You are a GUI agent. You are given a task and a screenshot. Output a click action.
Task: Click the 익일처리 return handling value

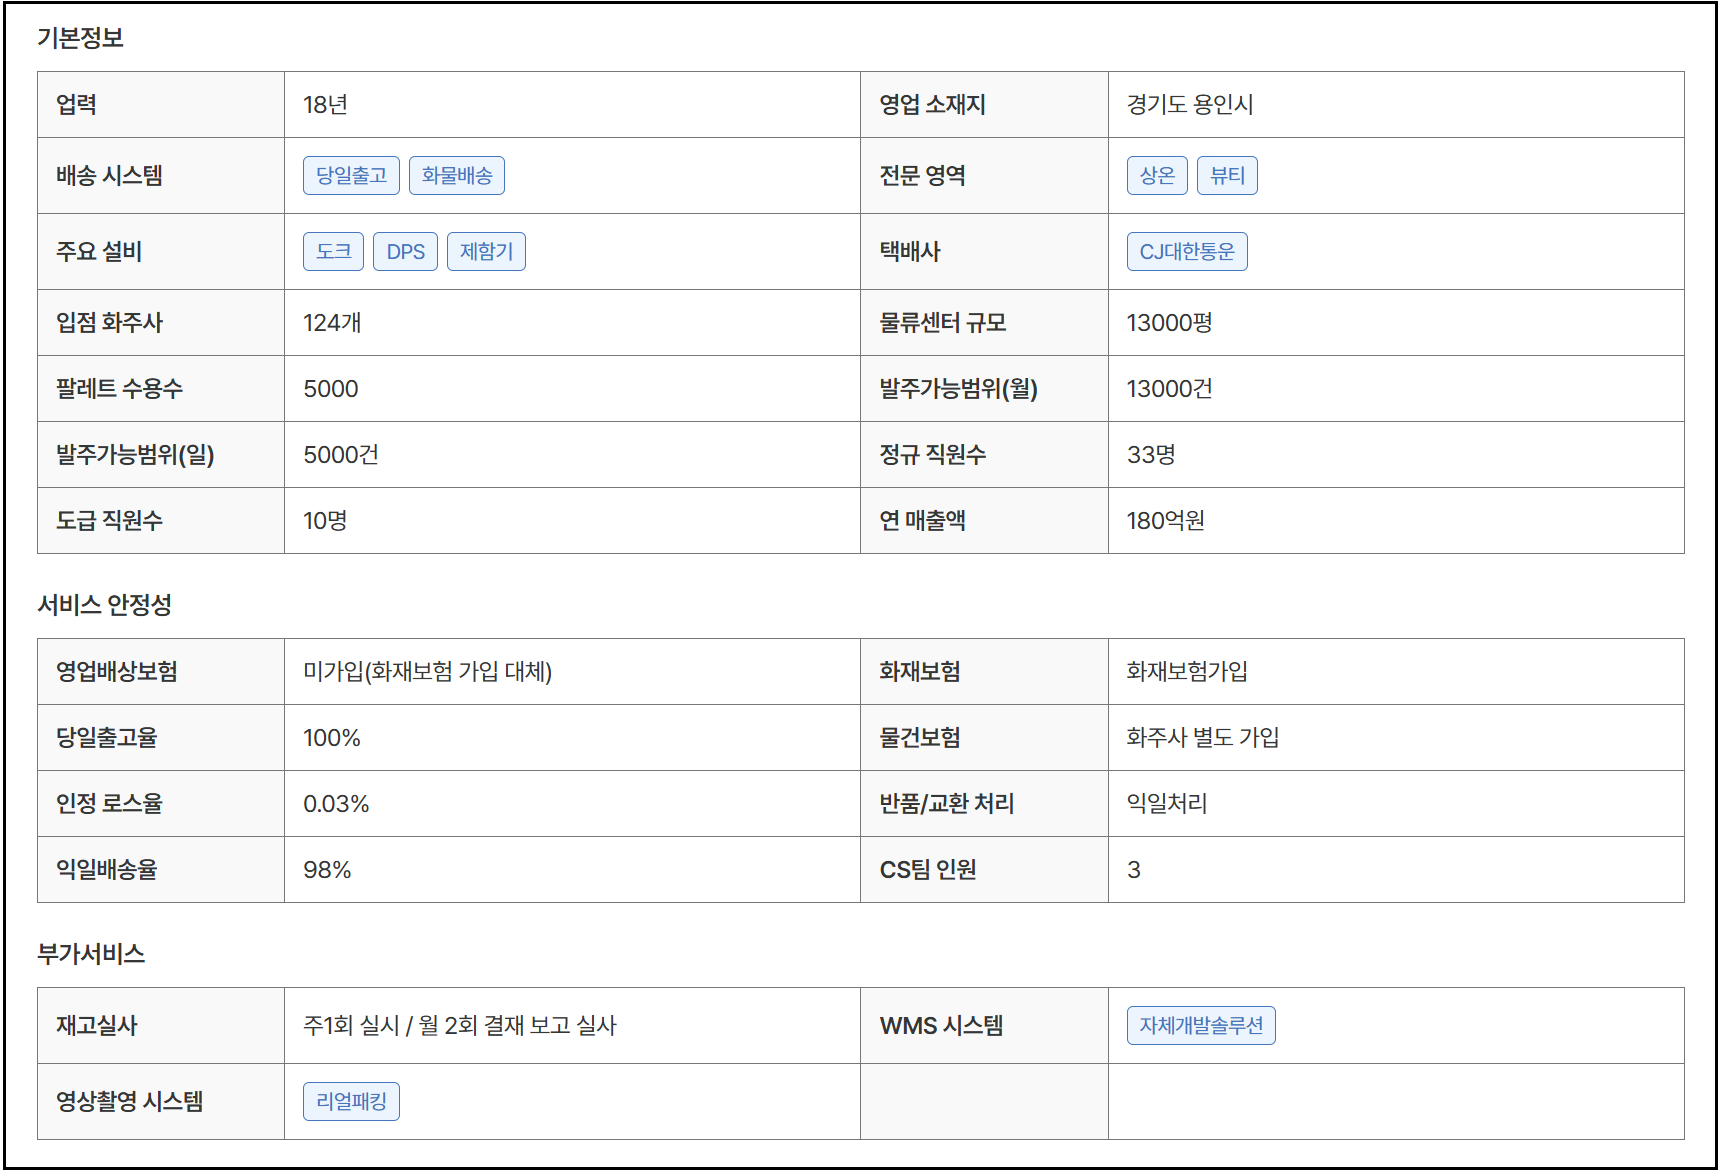[1166, 804]
